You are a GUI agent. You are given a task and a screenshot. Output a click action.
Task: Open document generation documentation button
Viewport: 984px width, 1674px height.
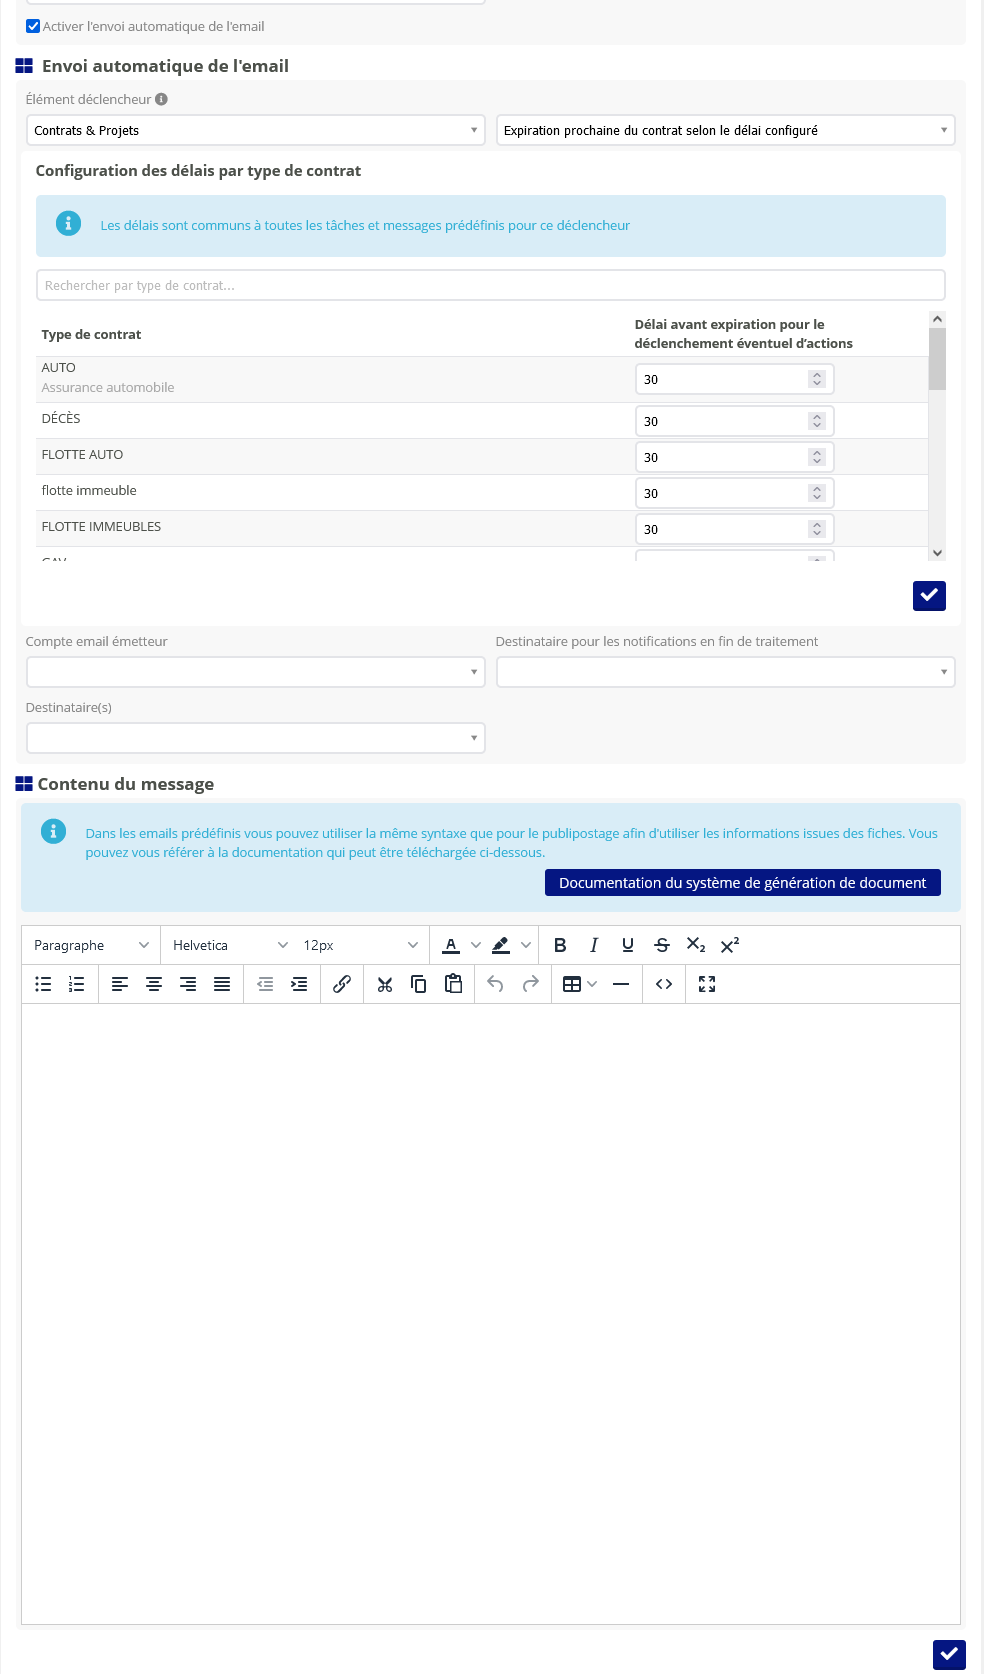click(x=742, y=883)
